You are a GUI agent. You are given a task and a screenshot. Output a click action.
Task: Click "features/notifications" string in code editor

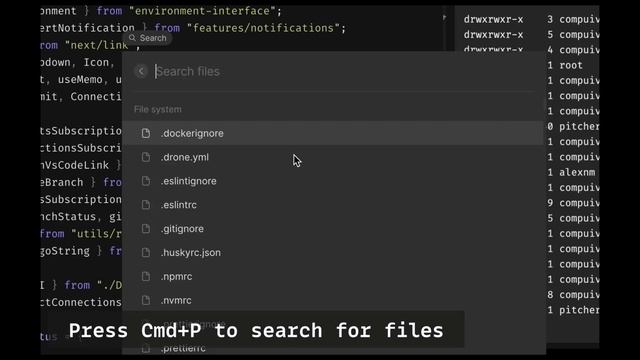coord(263,28)
